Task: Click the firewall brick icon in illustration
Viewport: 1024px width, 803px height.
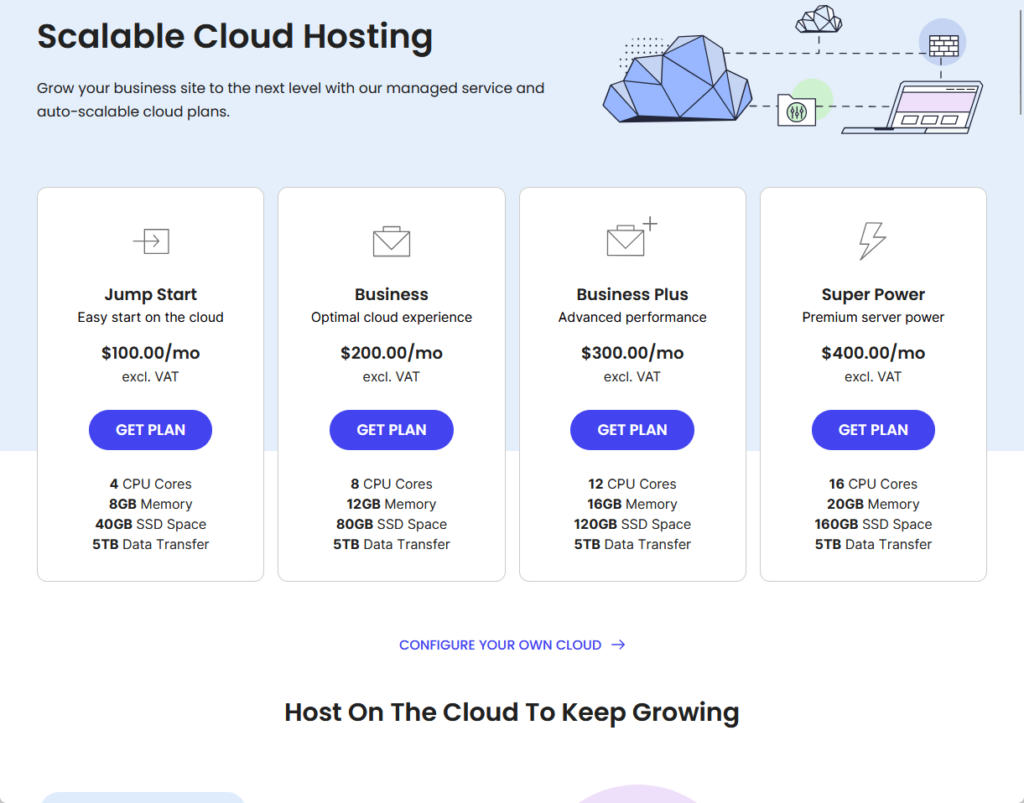Action: 943,45
